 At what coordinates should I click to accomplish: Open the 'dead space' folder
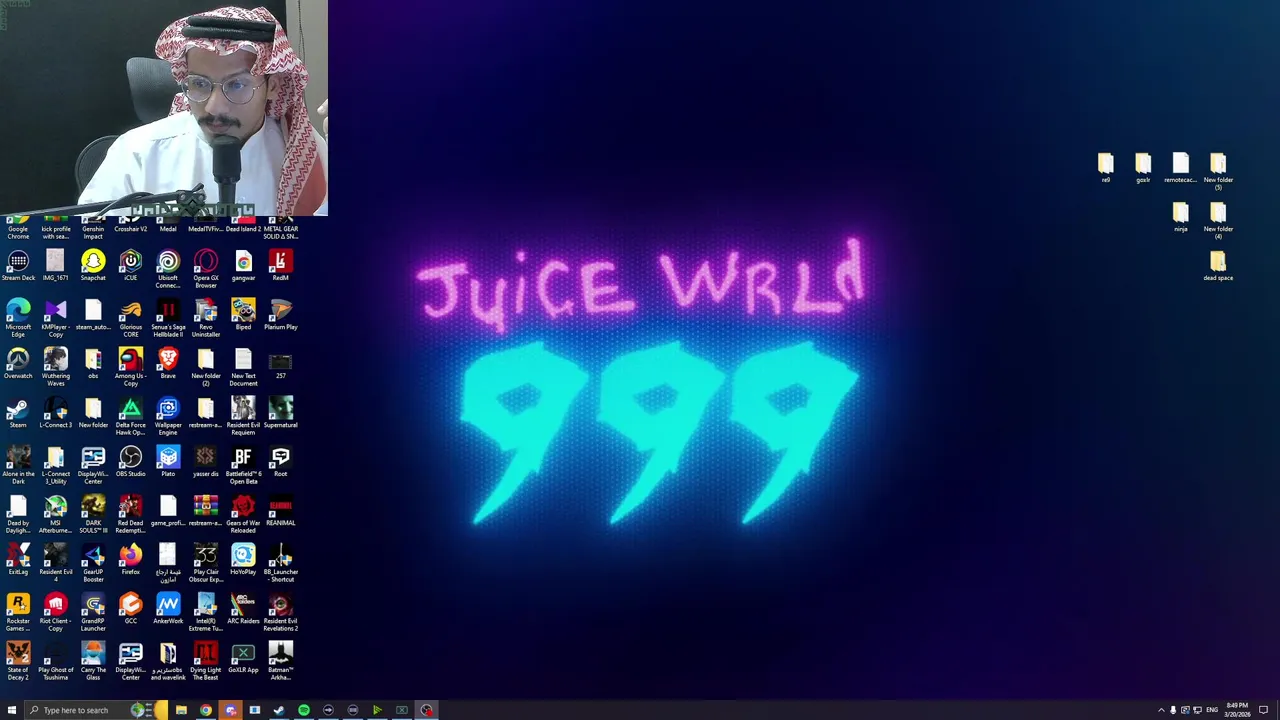(1218, 266)
